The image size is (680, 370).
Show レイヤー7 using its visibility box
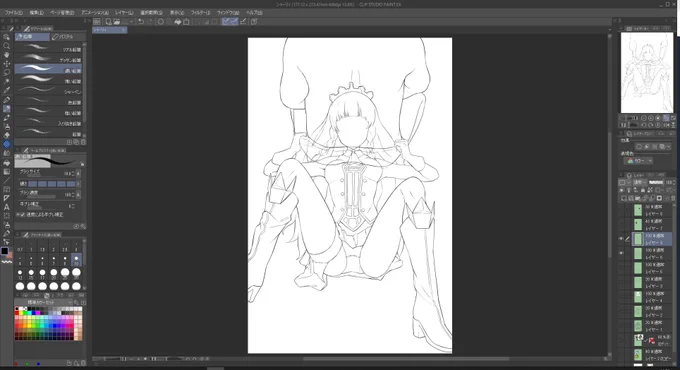(621, 224)
